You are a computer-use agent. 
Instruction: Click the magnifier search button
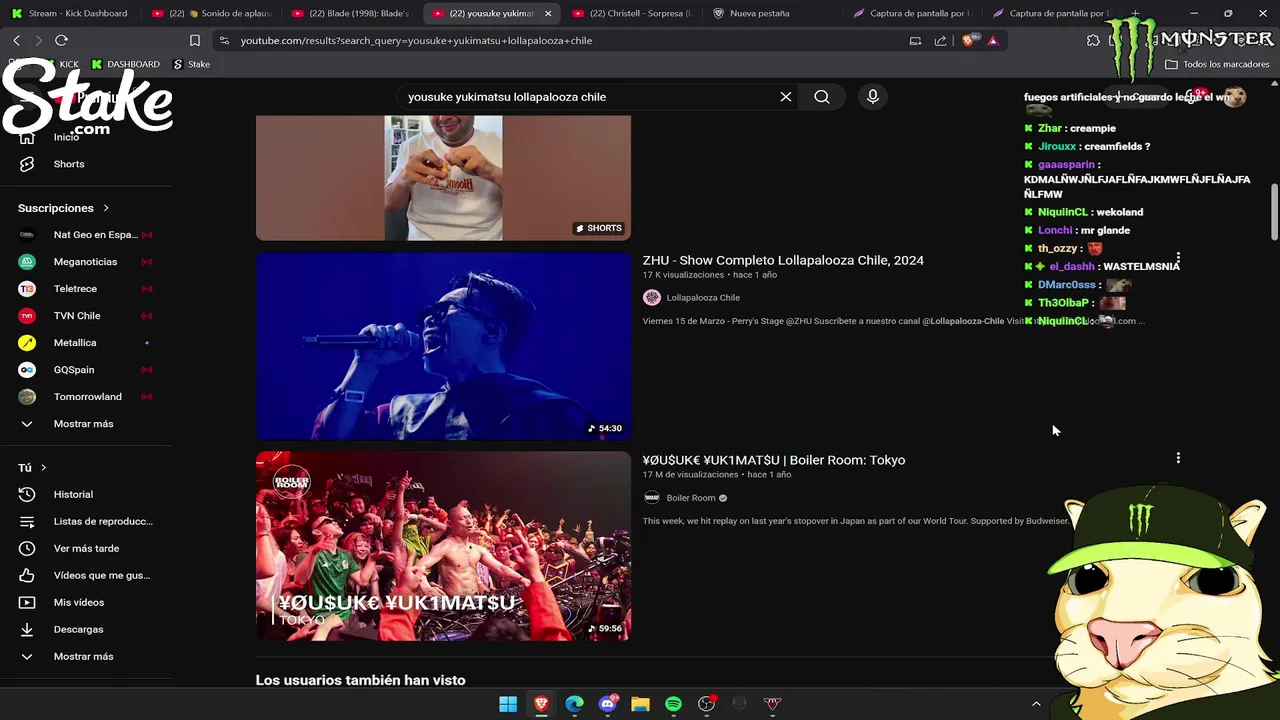tap(822, 97)
